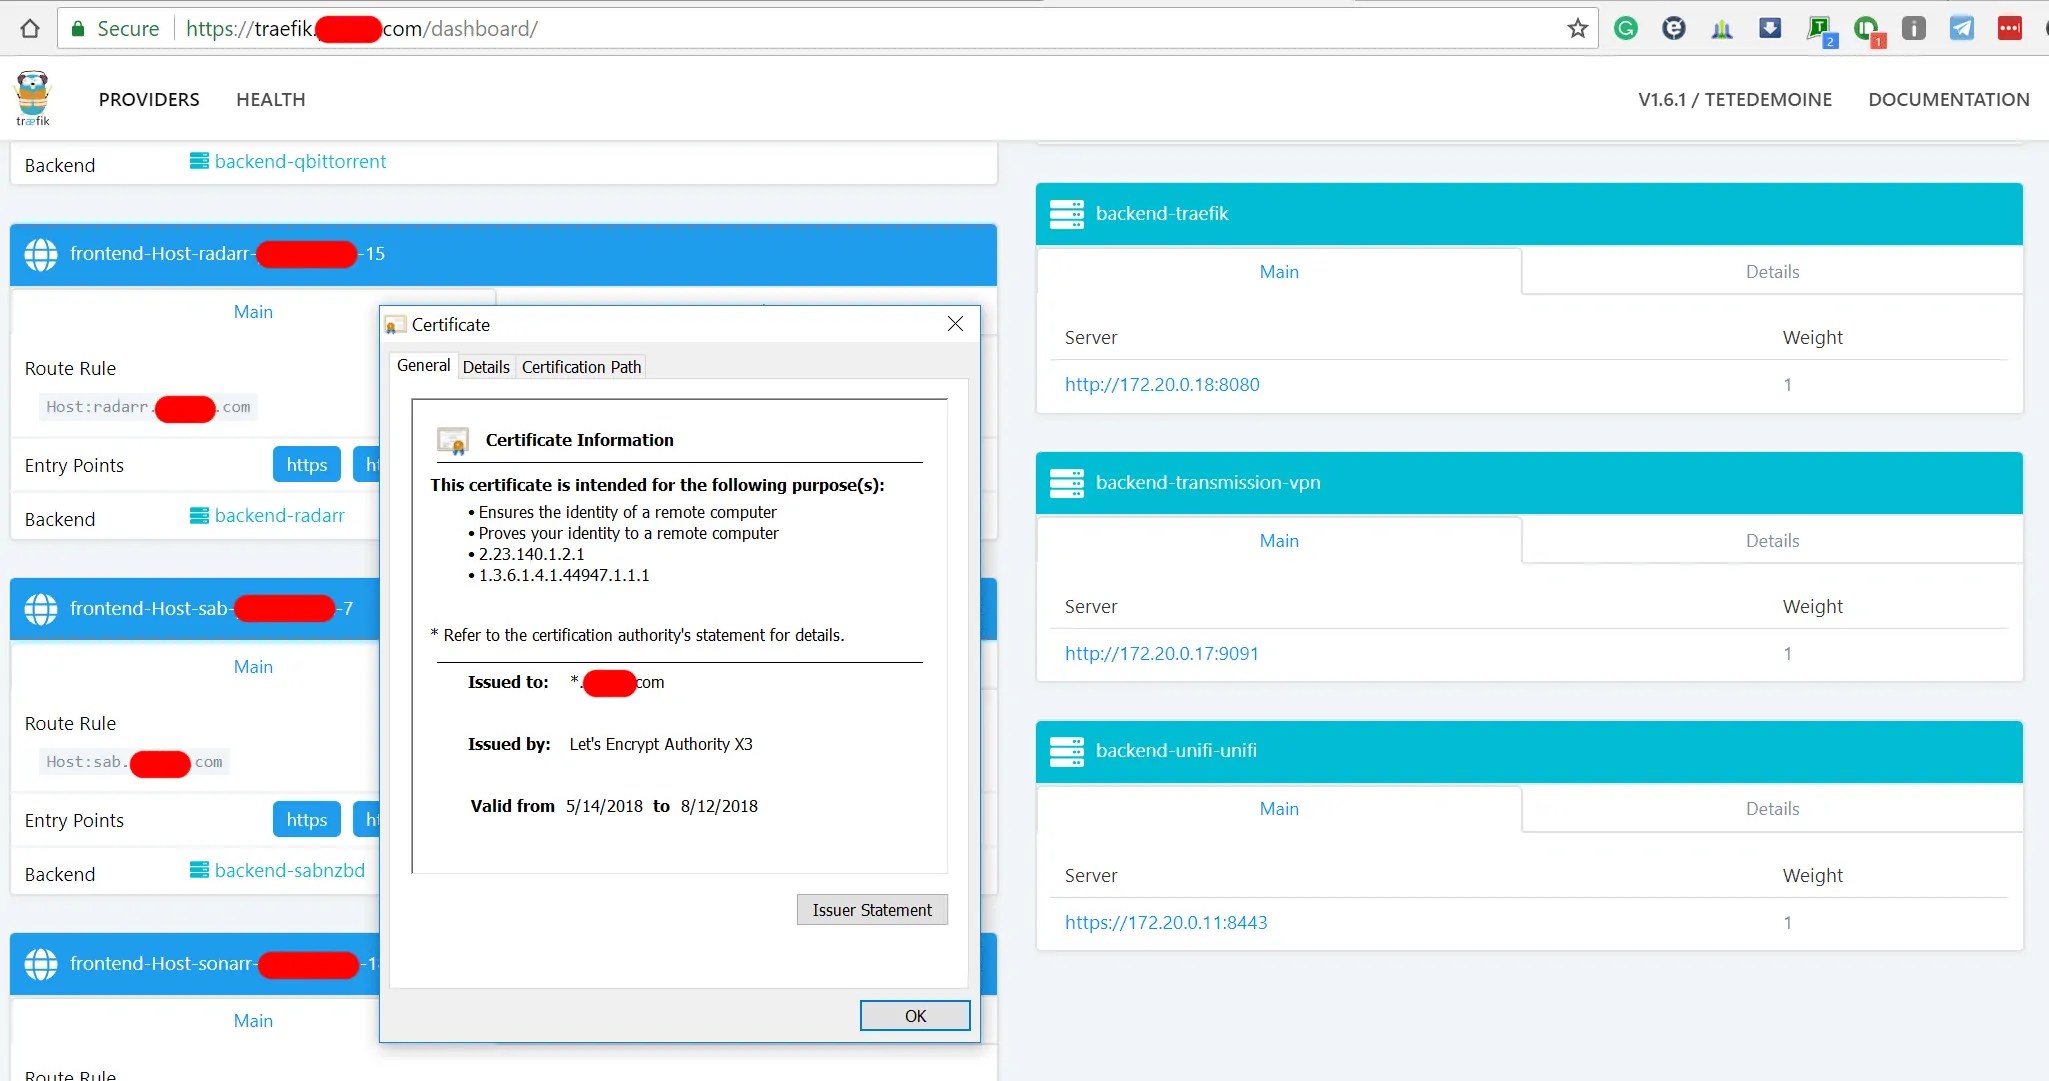This screenshot has height=1081, width=2049.
Task: Close the Certificate dialog with X
Action: coord(955,324)
